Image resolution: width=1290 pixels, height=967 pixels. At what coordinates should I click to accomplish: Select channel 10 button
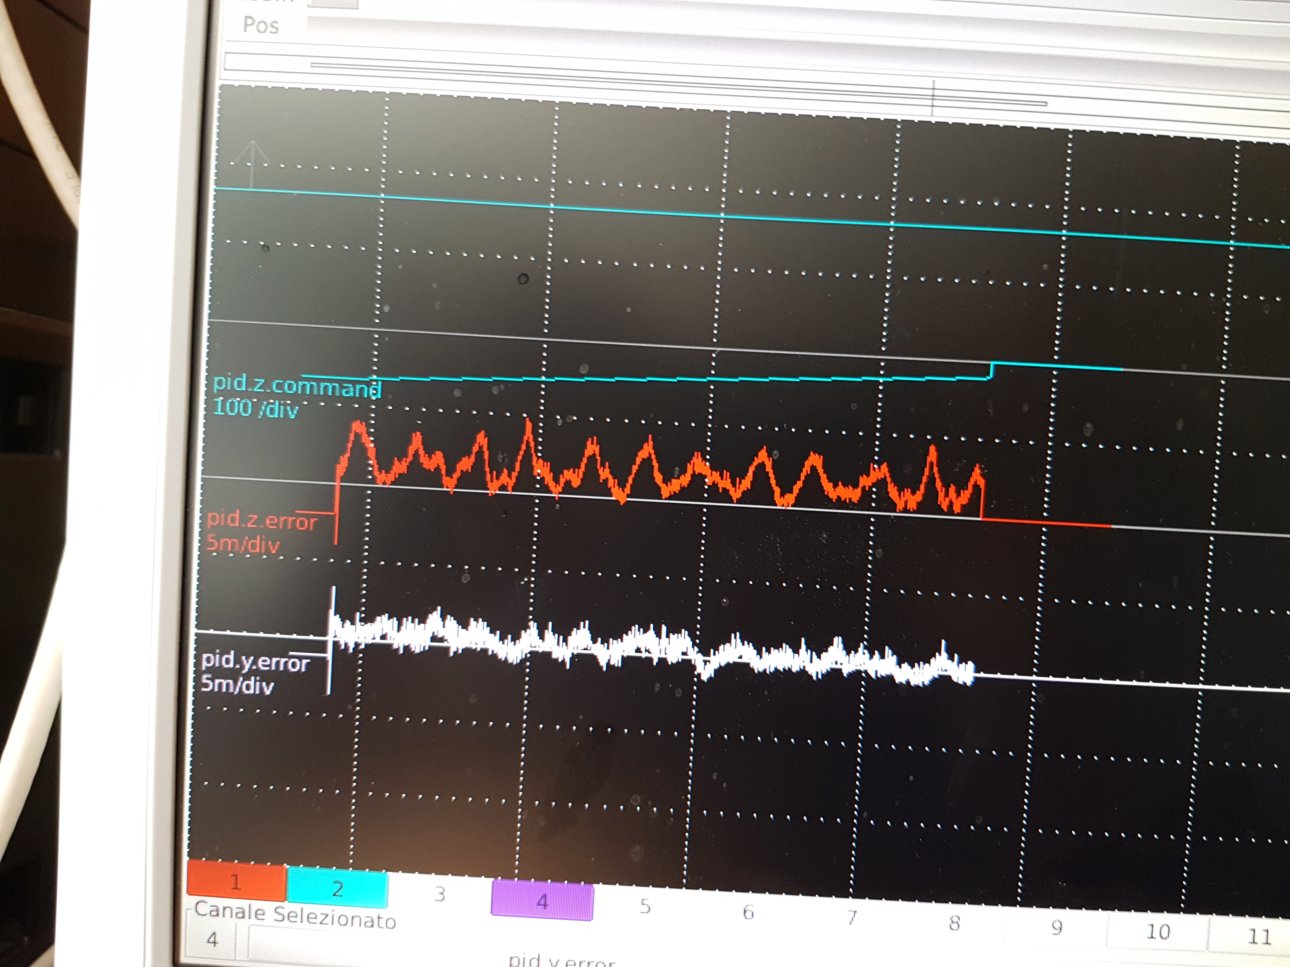(x=1158, y=931)
